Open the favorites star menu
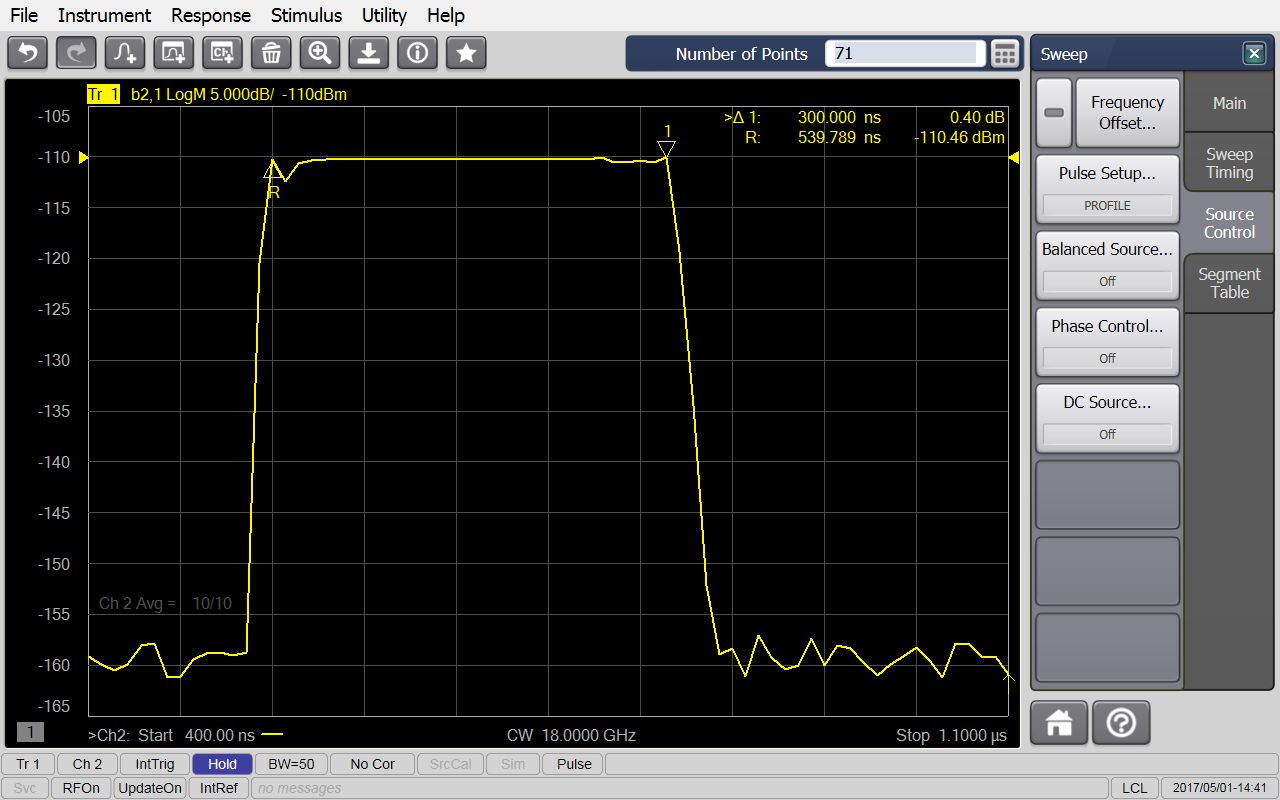 [x=465, y=53]
